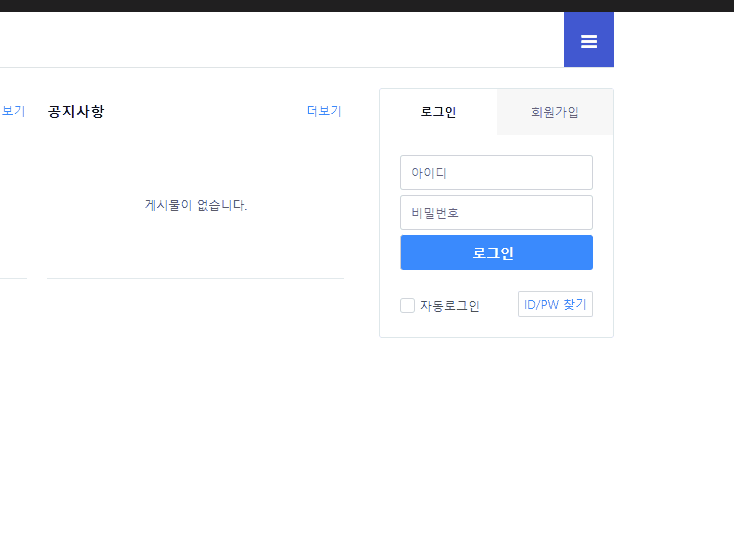Open the ID/PW 찾기 button
Image resolution: width=734 pixels, height=534 pixels.
[555, 304]
